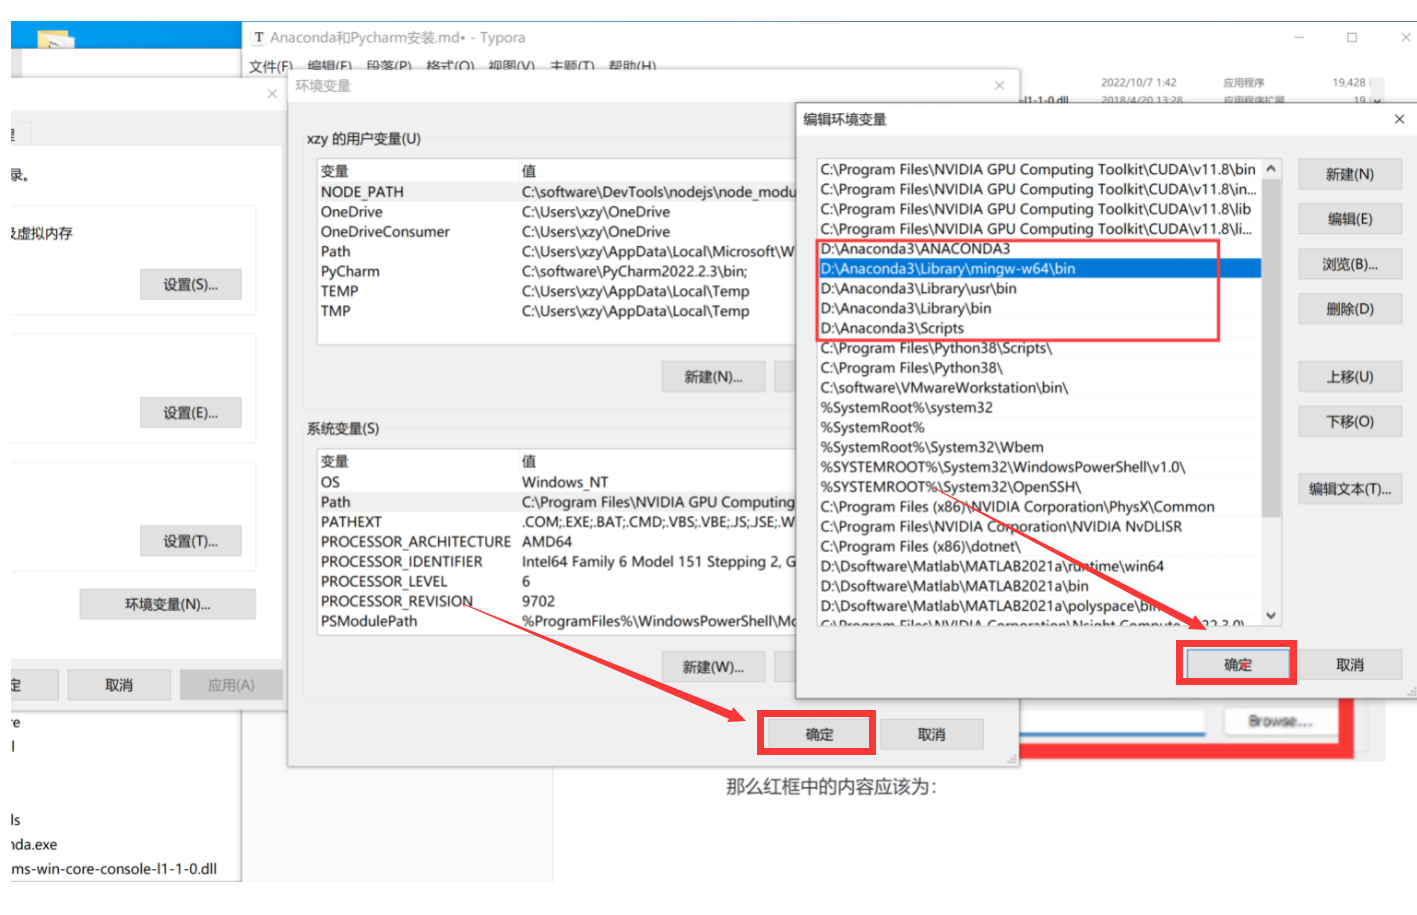Screen dimensions: 1417x915
Task: Click 新建(W)... under system variables
Action: [x=713, y=667]
